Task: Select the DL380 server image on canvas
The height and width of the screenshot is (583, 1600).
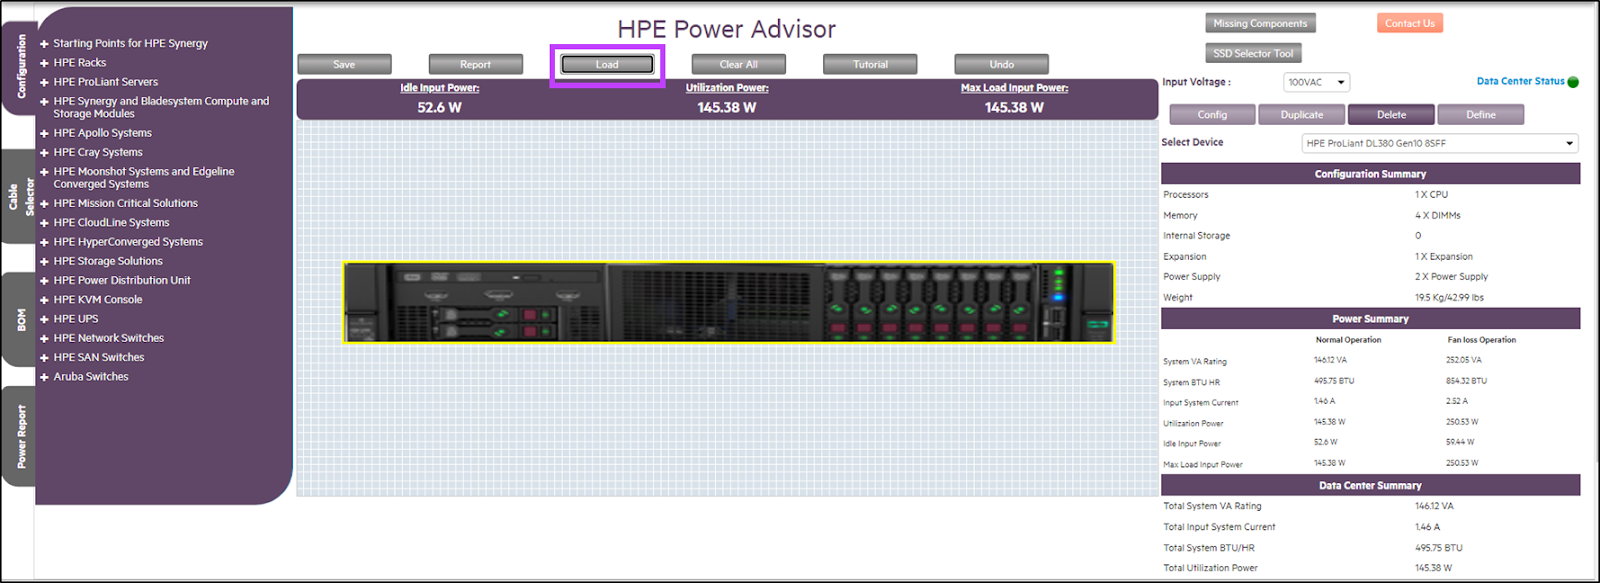Action: click(x=728, y=303)
